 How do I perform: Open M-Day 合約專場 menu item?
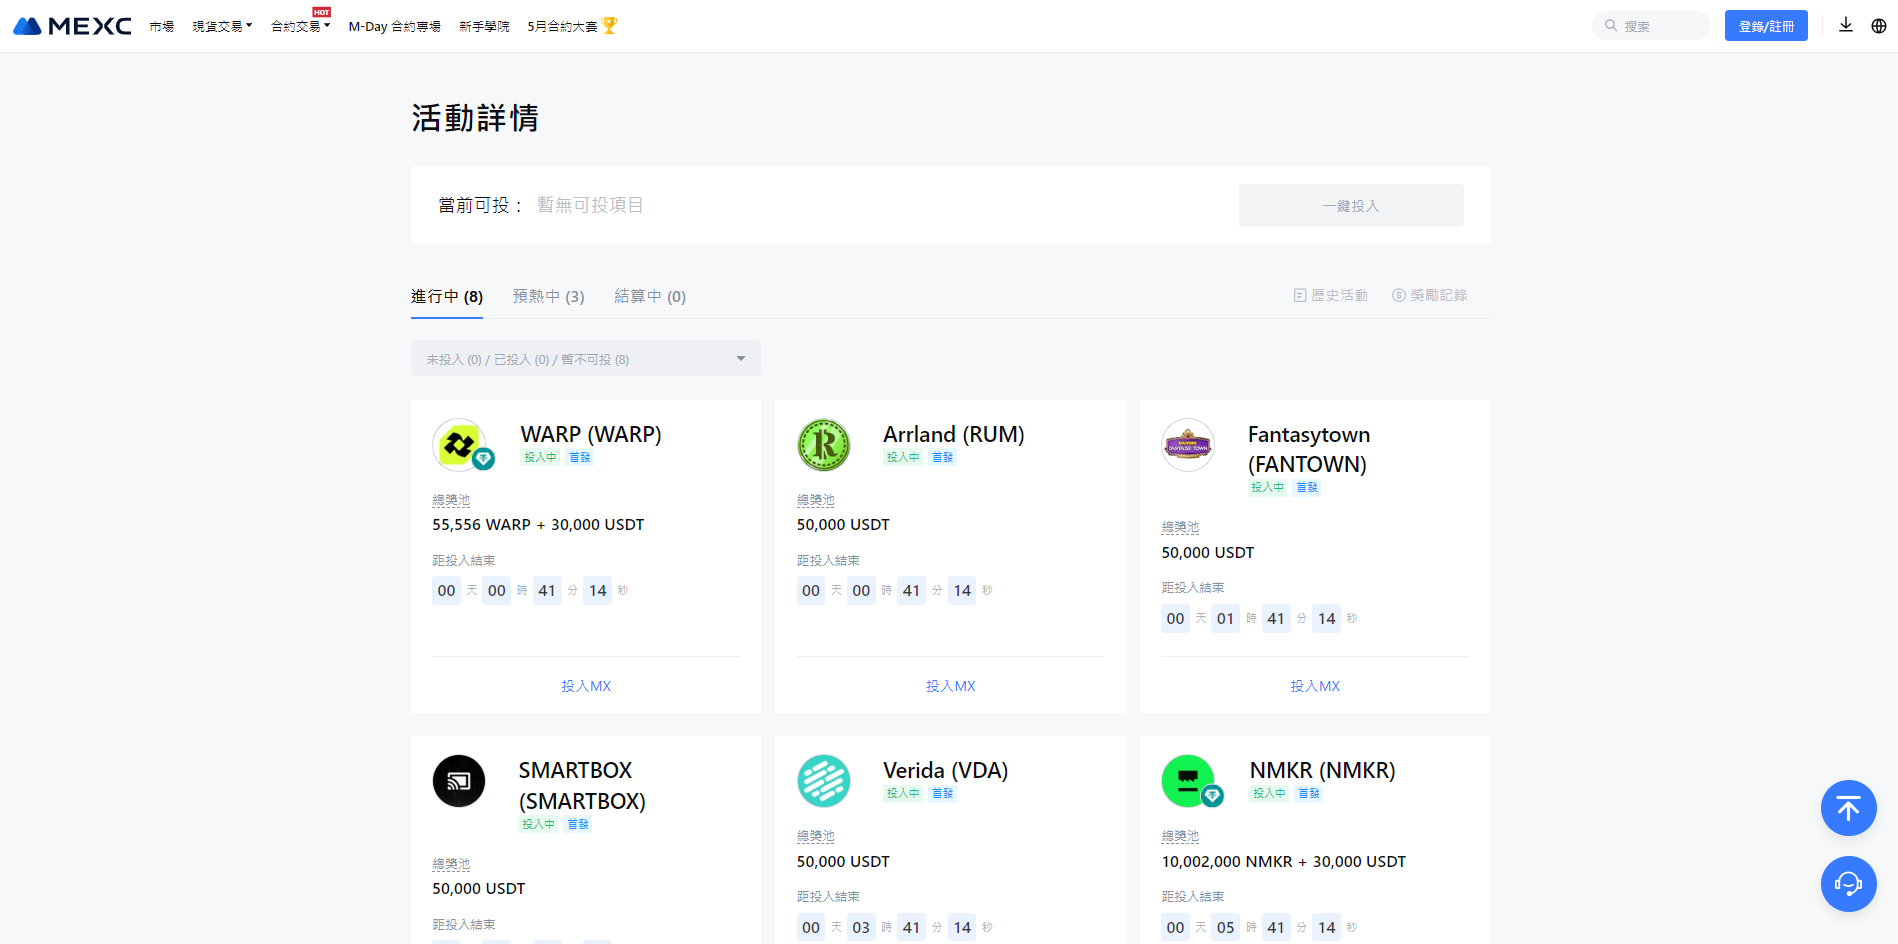[x=394, y=26]
